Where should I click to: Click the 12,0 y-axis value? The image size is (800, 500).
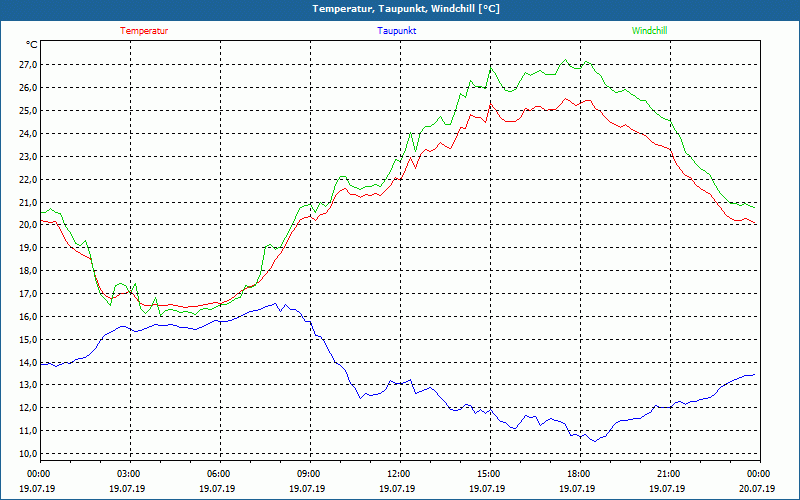coord(28,408)
